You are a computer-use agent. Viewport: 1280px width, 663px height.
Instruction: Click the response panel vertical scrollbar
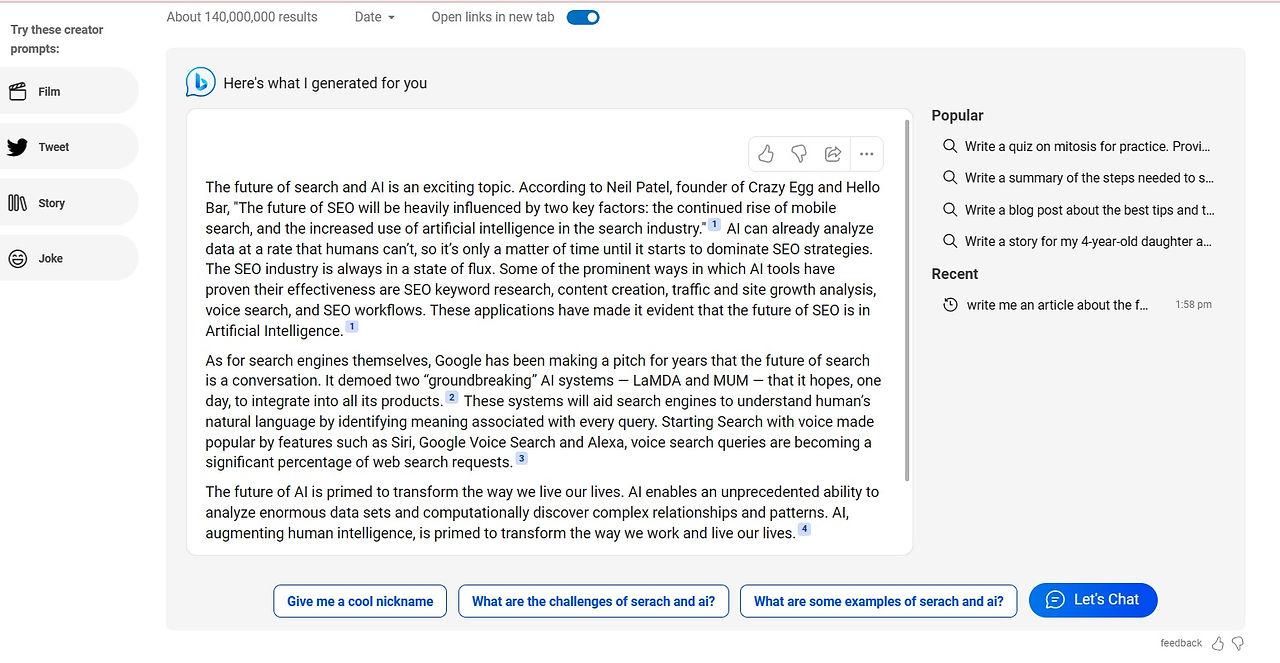(x=907, y=300)
